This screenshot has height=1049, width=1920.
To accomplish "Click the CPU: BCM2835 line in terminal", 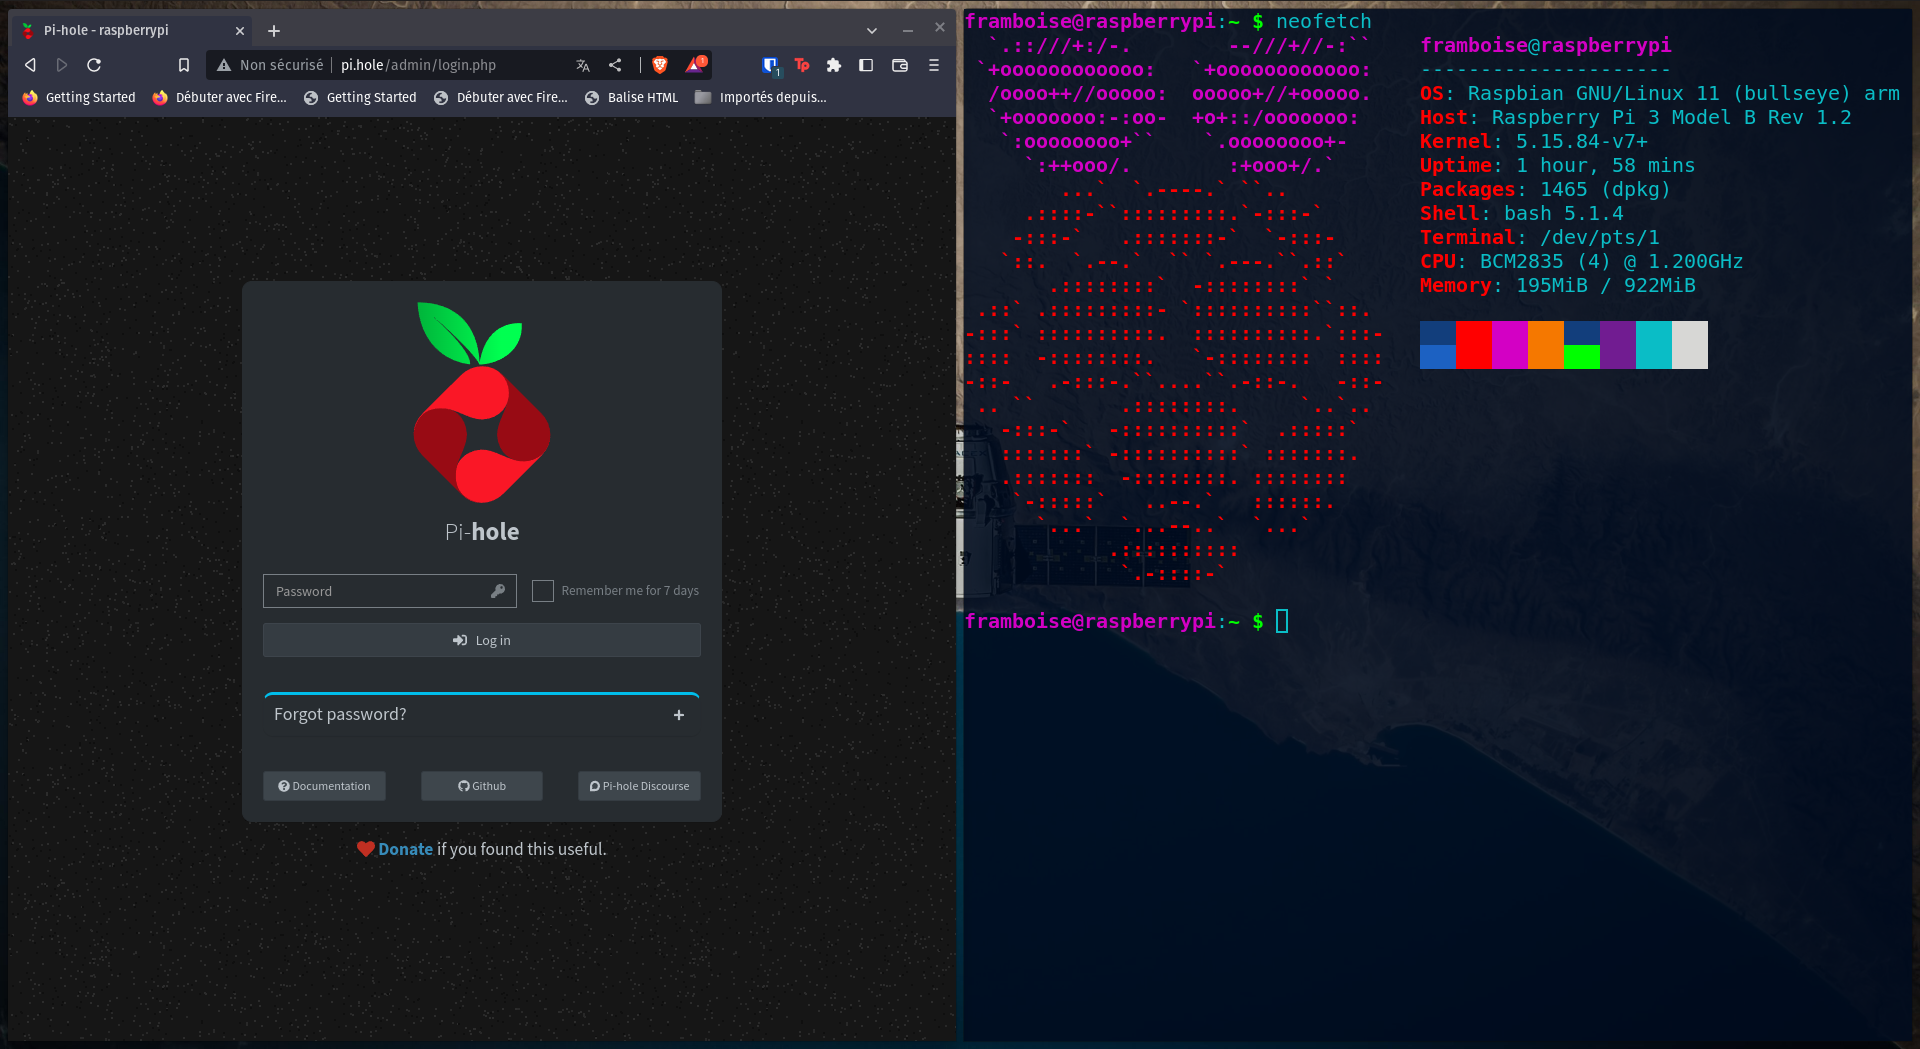I will click(x=1581, y=261).
